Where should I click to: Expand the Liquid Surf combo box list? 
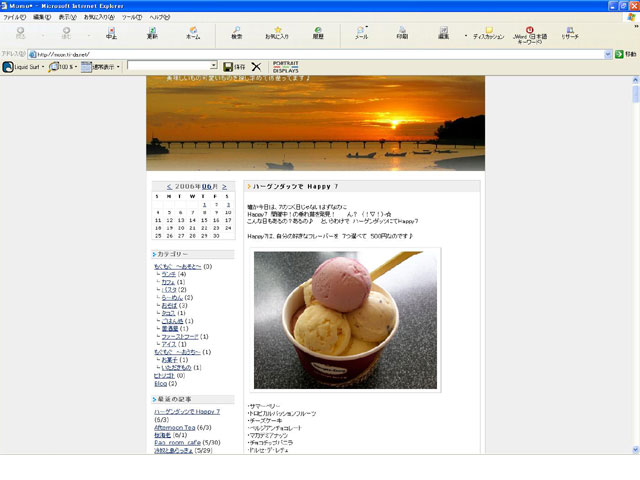click(x=213, y=66)
